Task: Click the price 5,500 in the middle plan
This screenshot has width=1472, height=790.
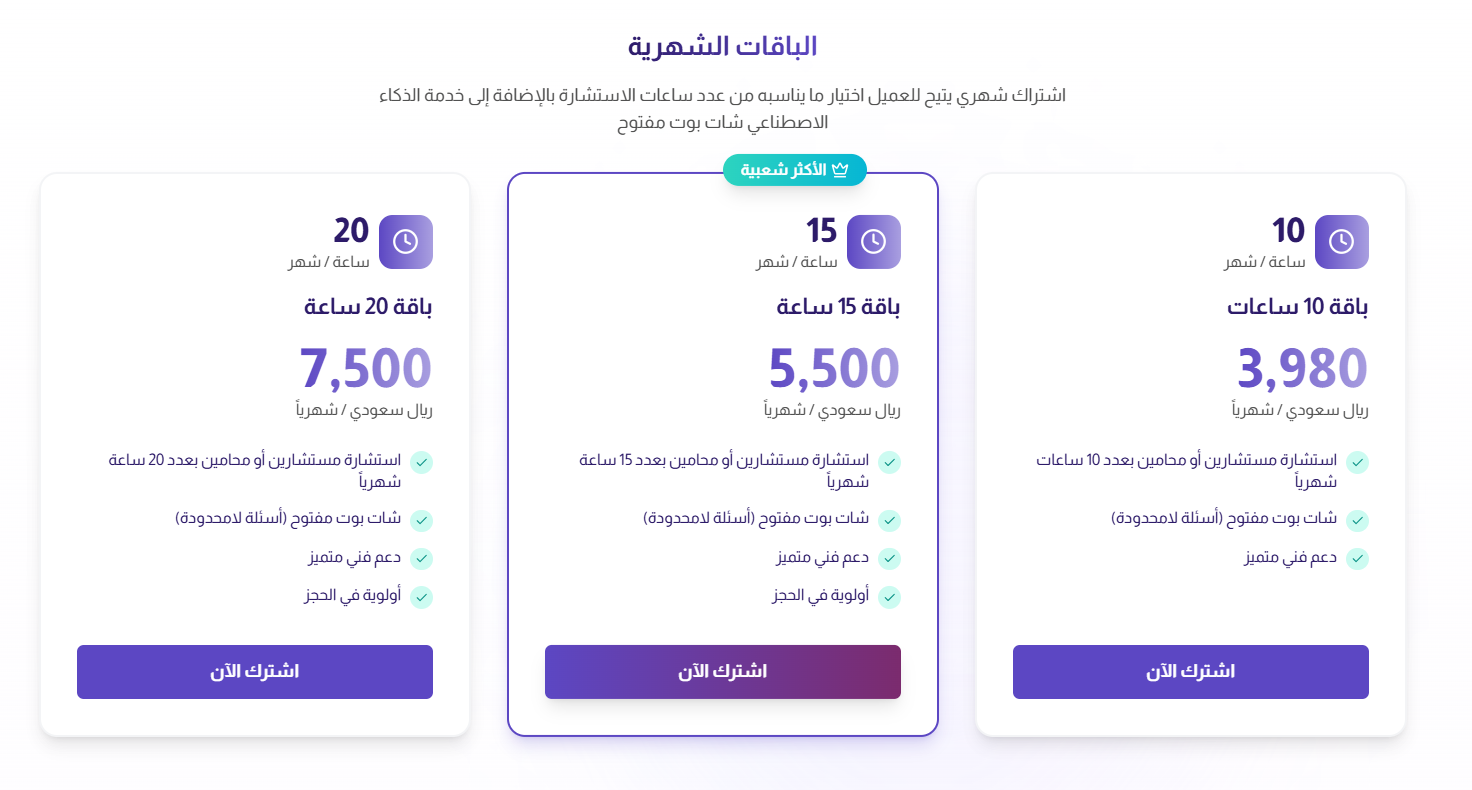Action: pos(834,368)
